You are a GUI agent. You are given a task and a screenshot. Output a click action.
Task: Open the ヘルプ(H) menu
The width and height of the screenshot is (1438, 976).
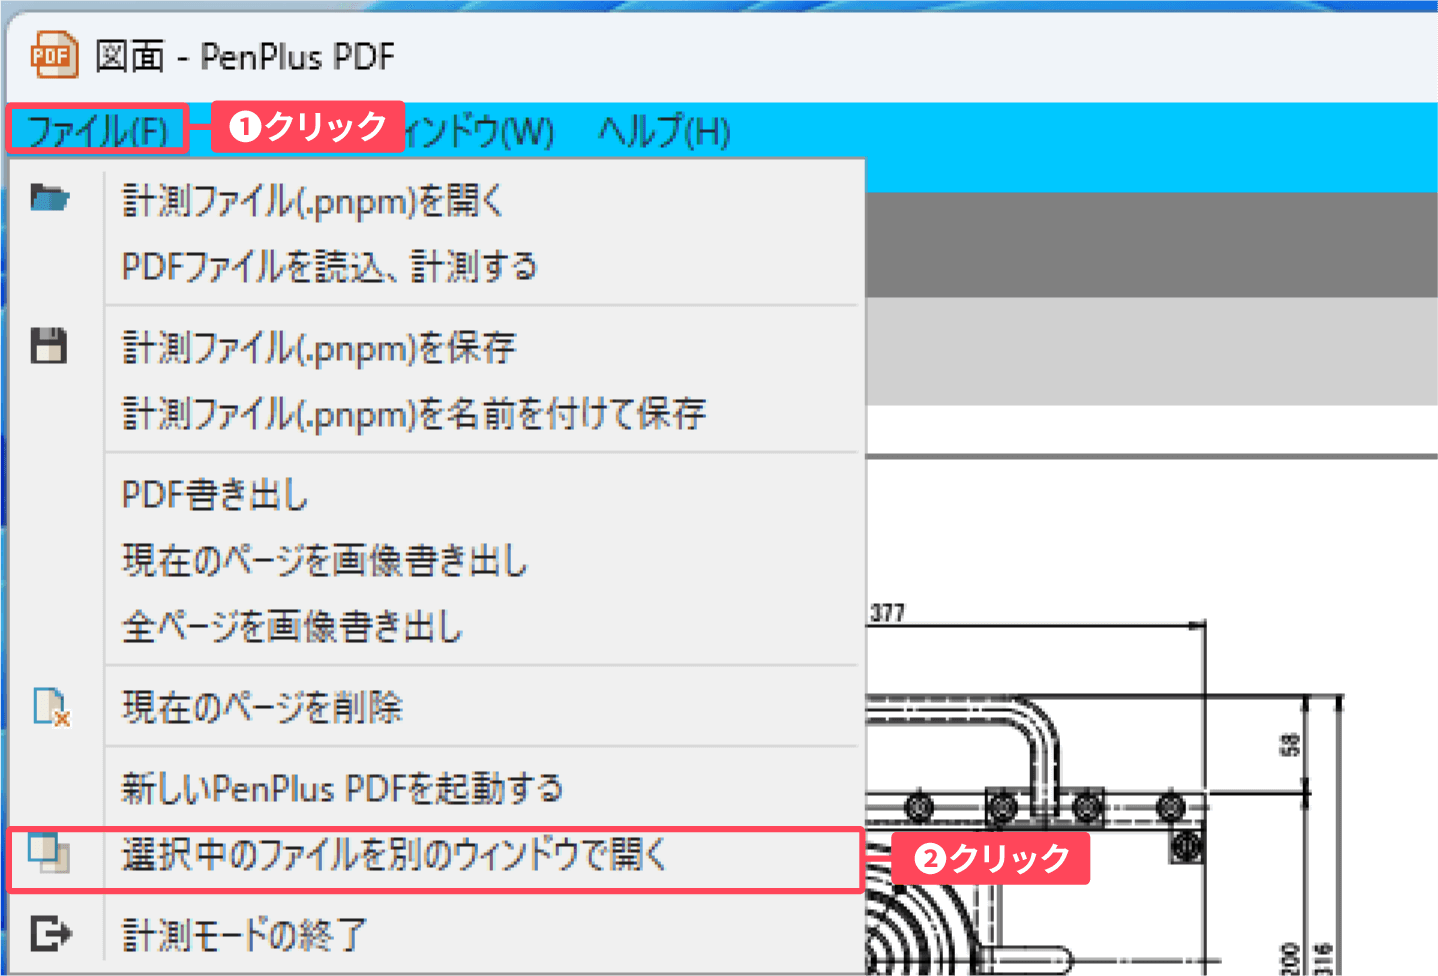664,131
